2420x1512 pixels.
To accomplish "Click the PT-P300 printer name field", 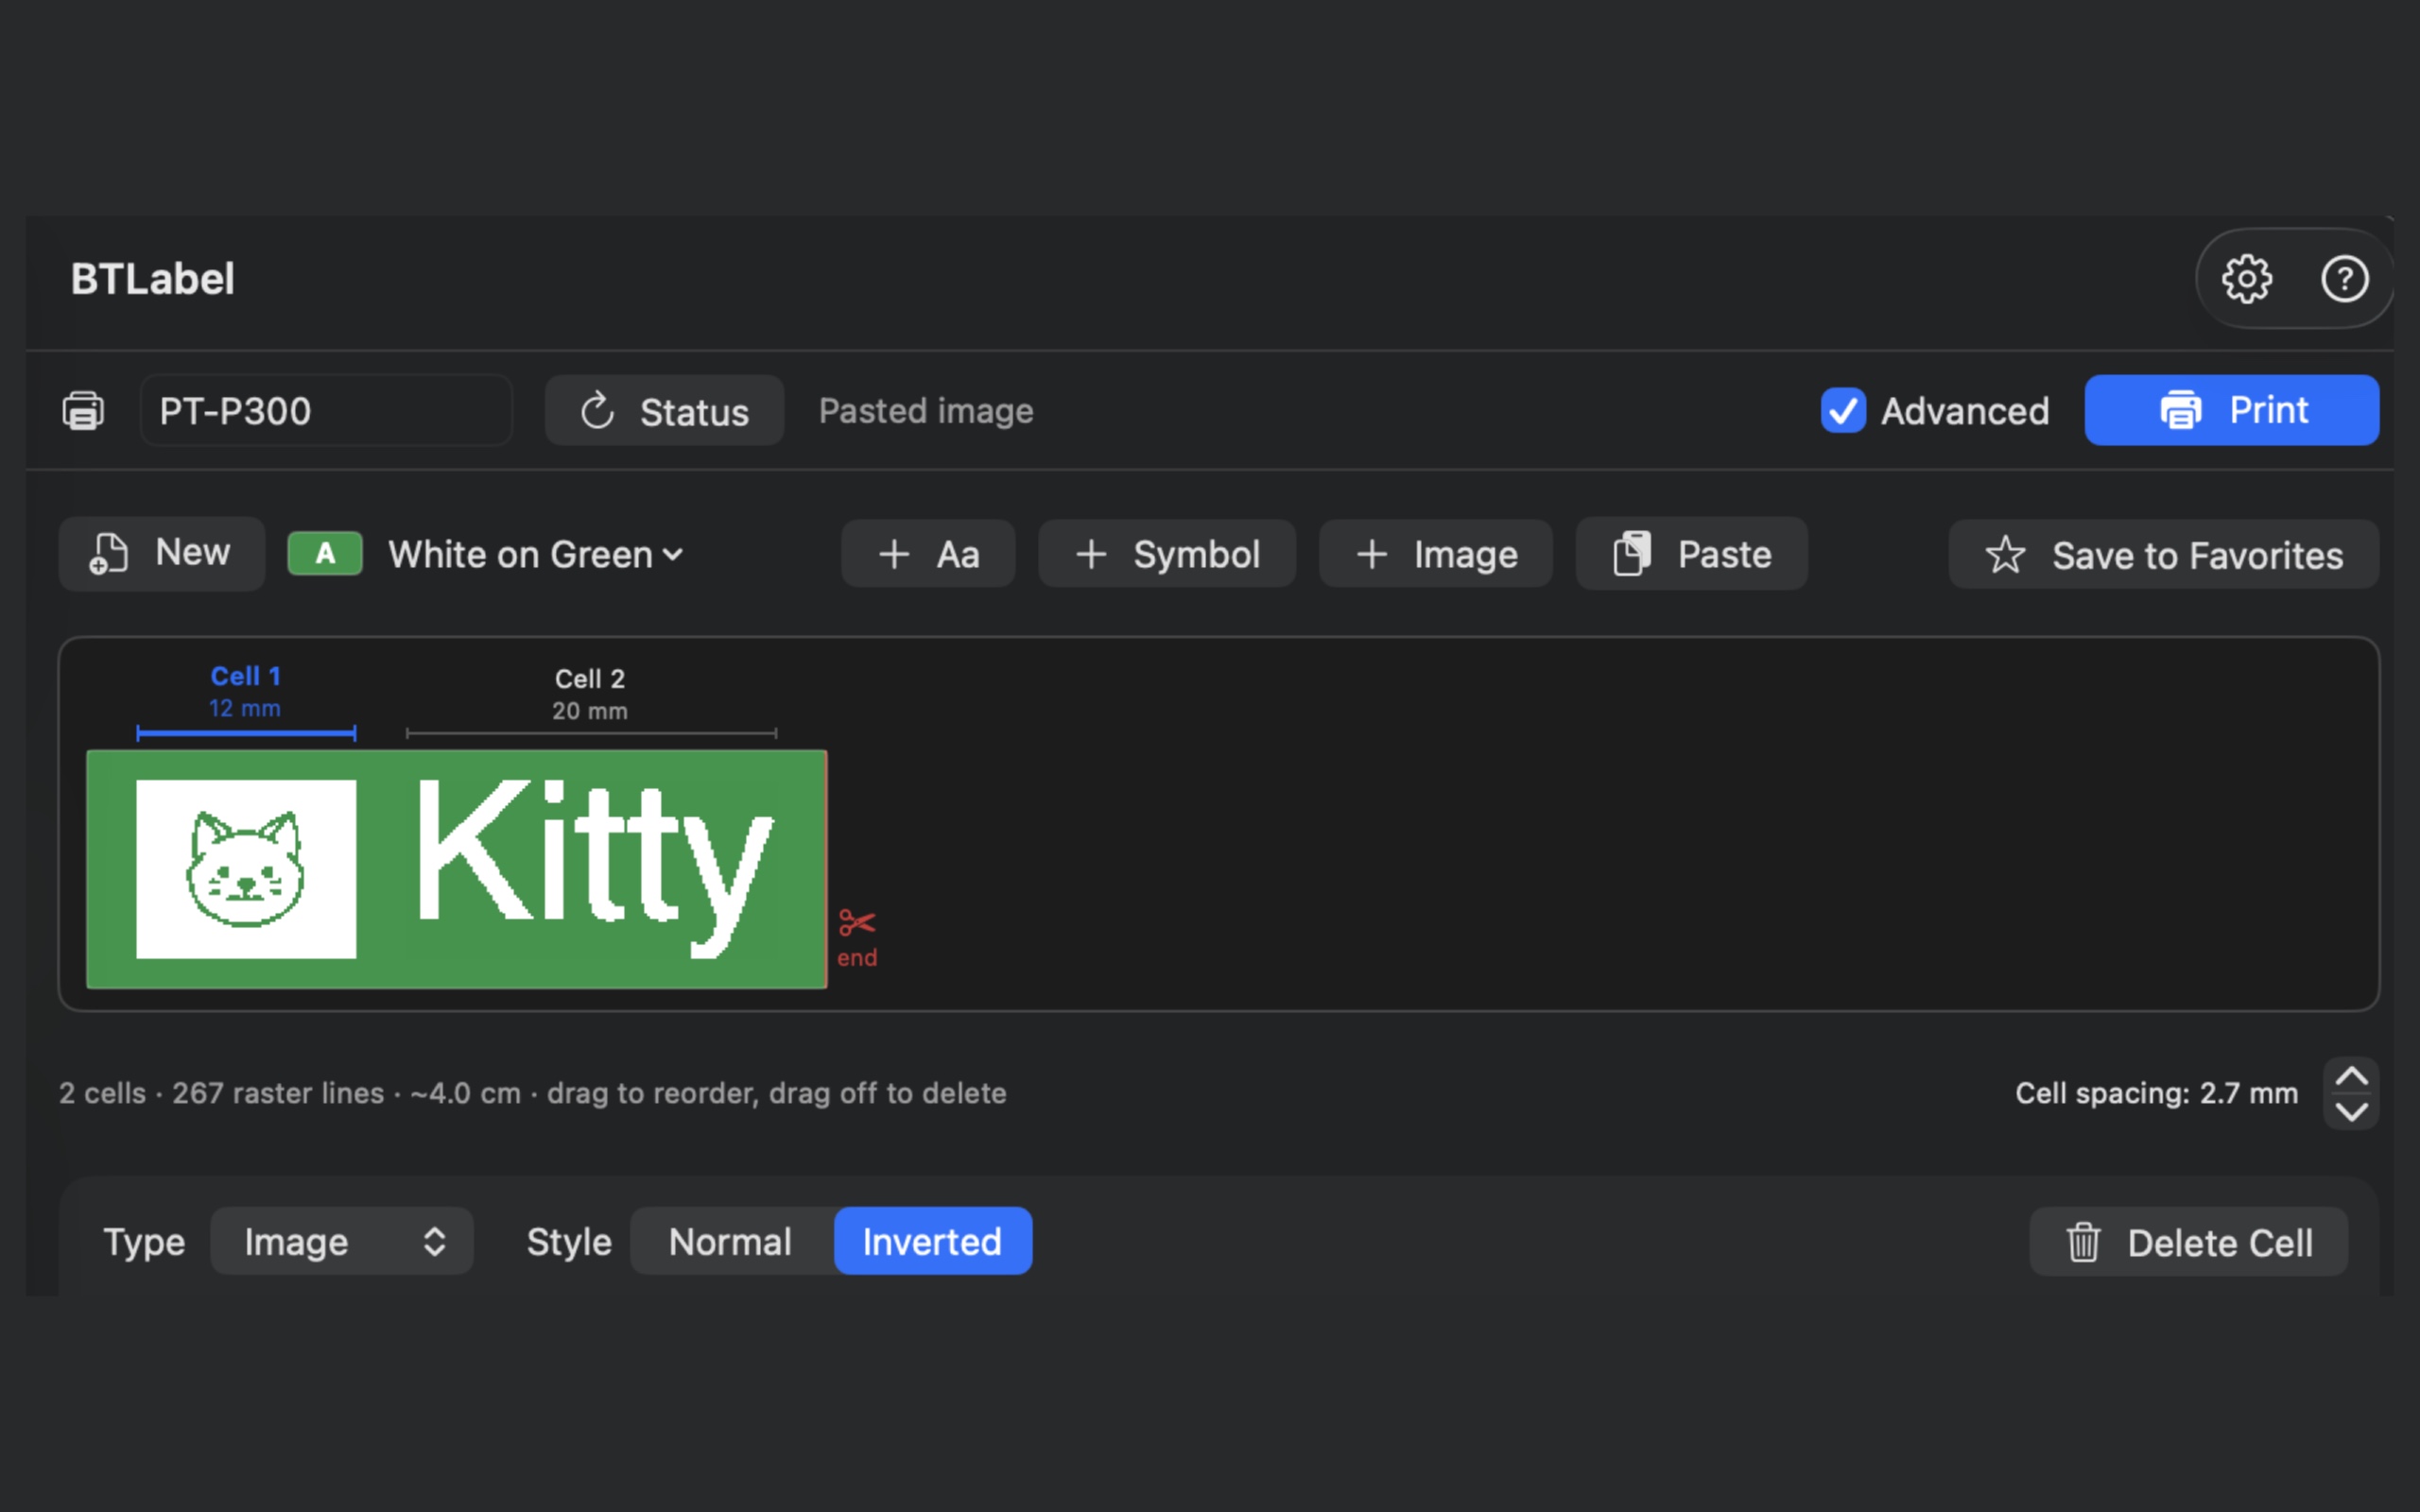I will pyautogui.click(x=326, y=410).
